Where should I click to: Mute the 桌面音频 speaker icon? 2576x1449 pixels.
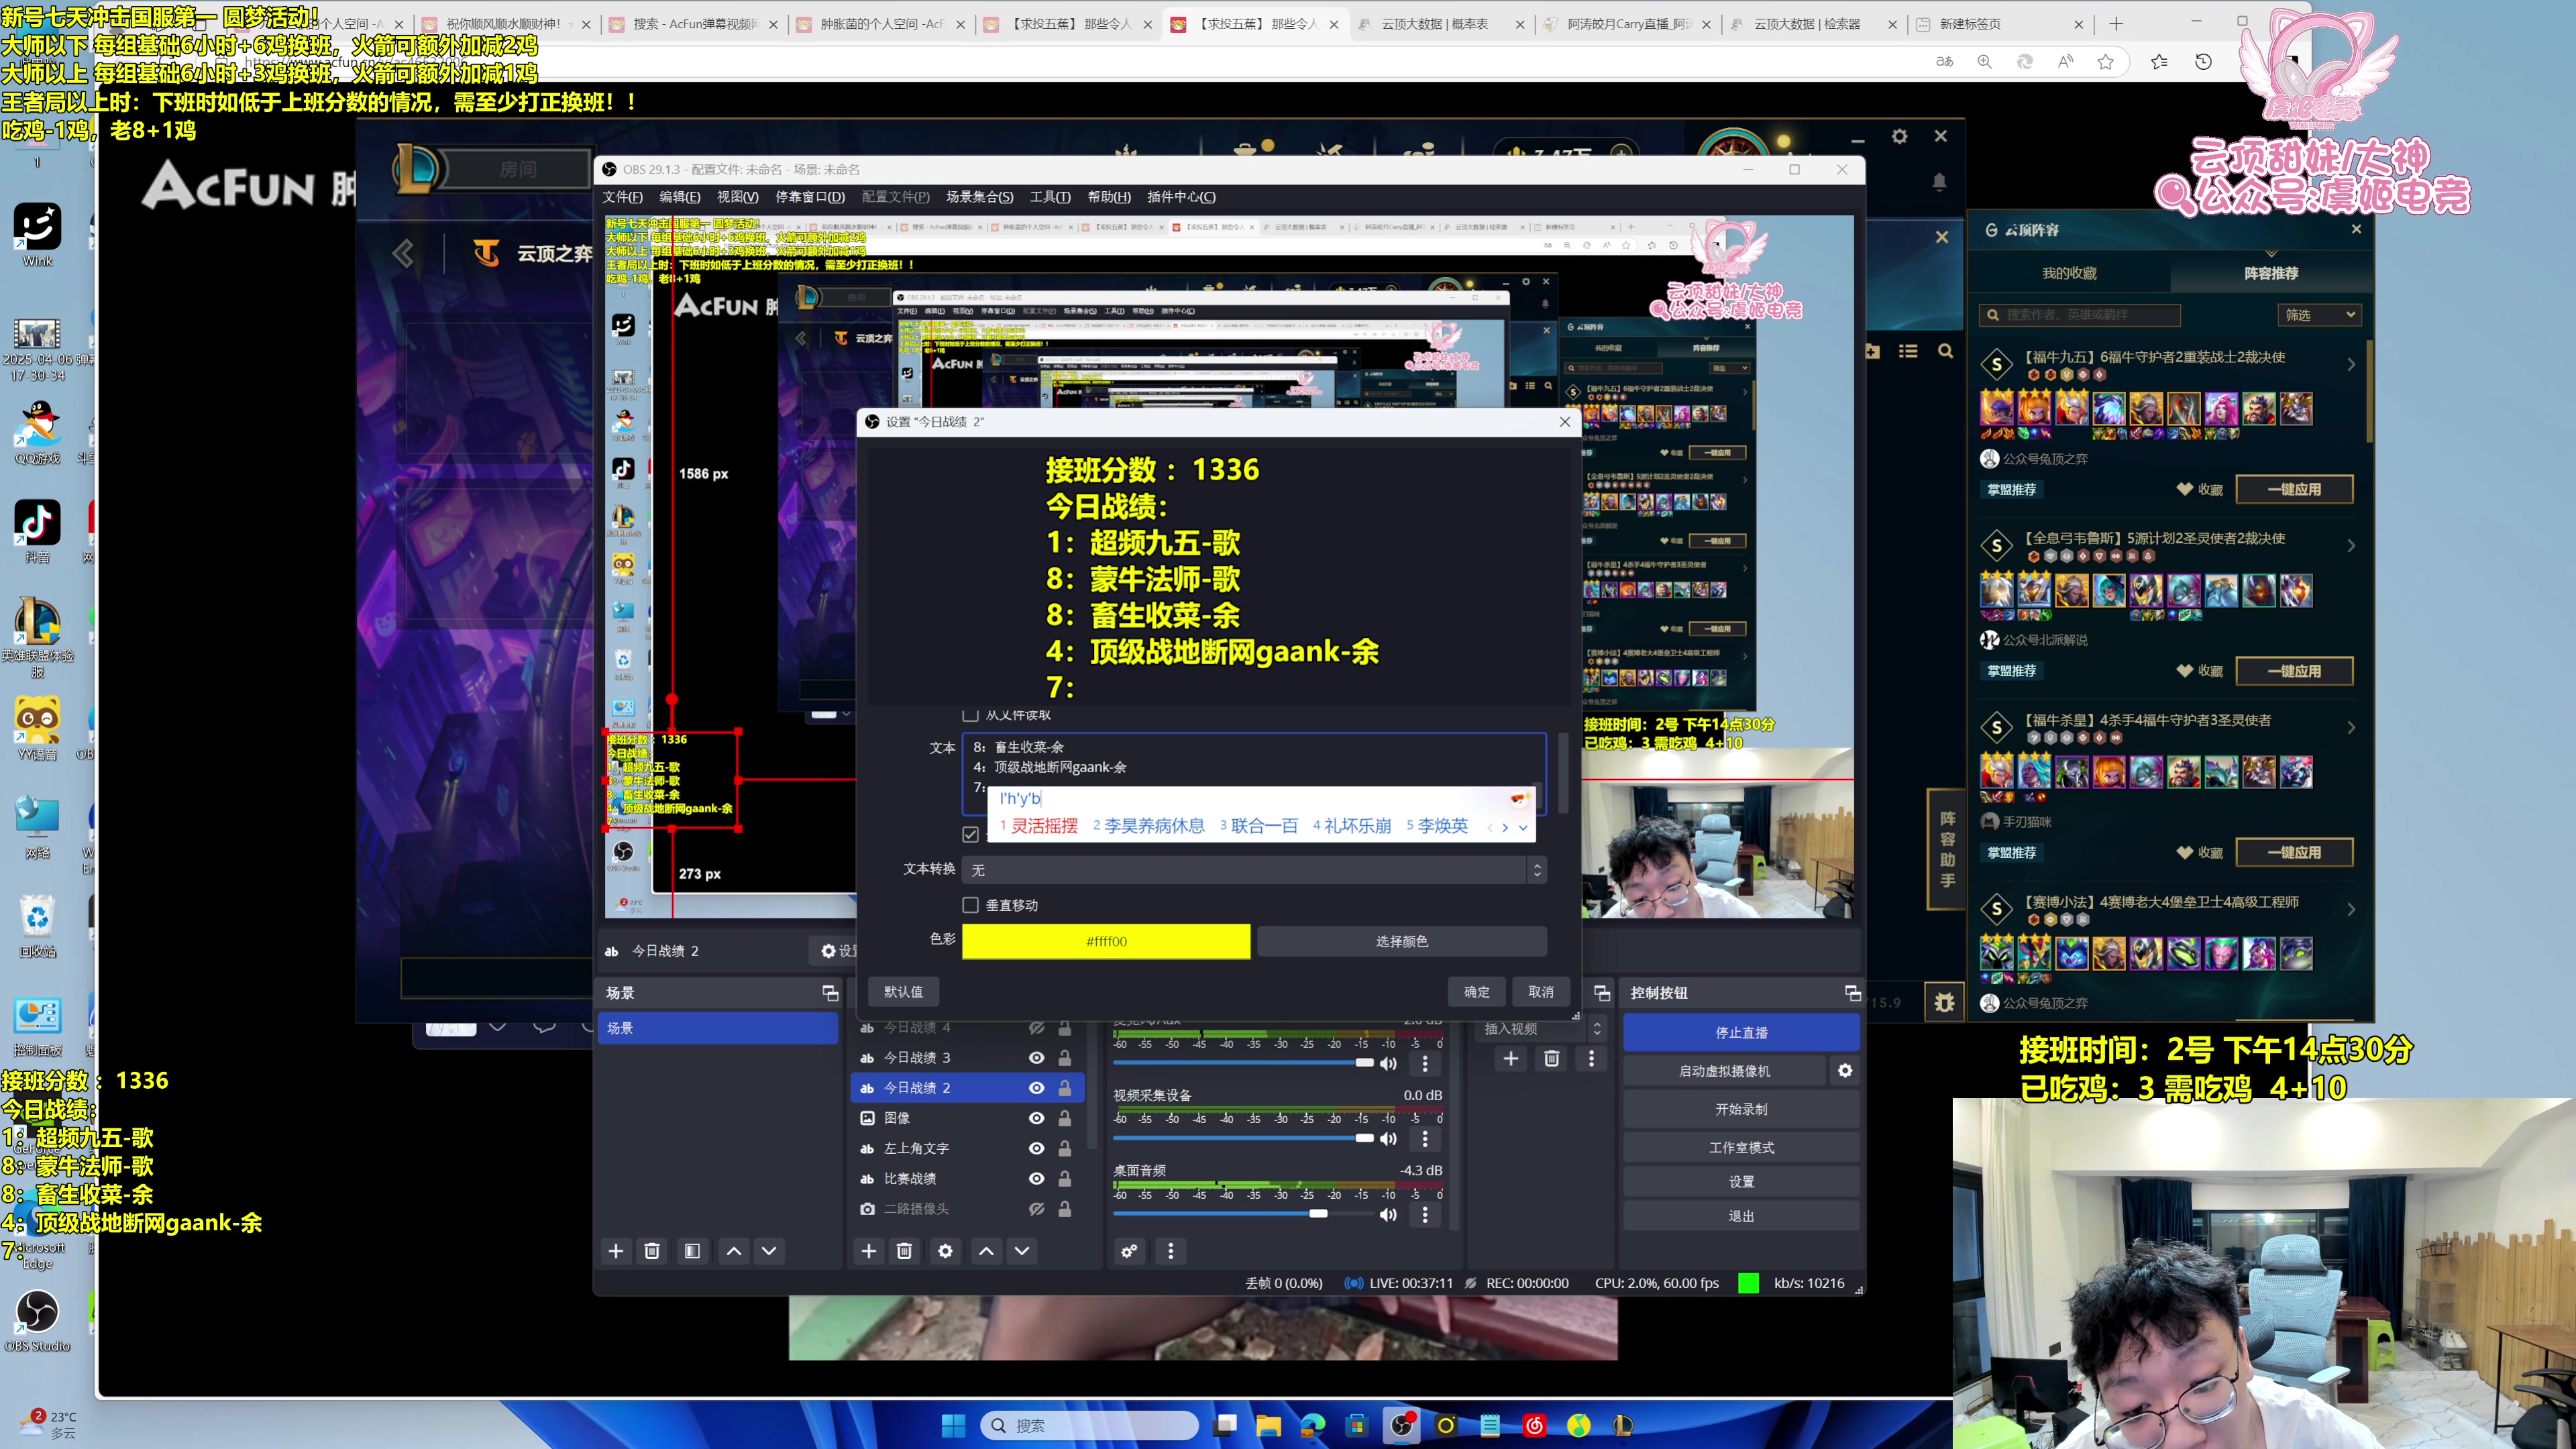point(1388,1214)
